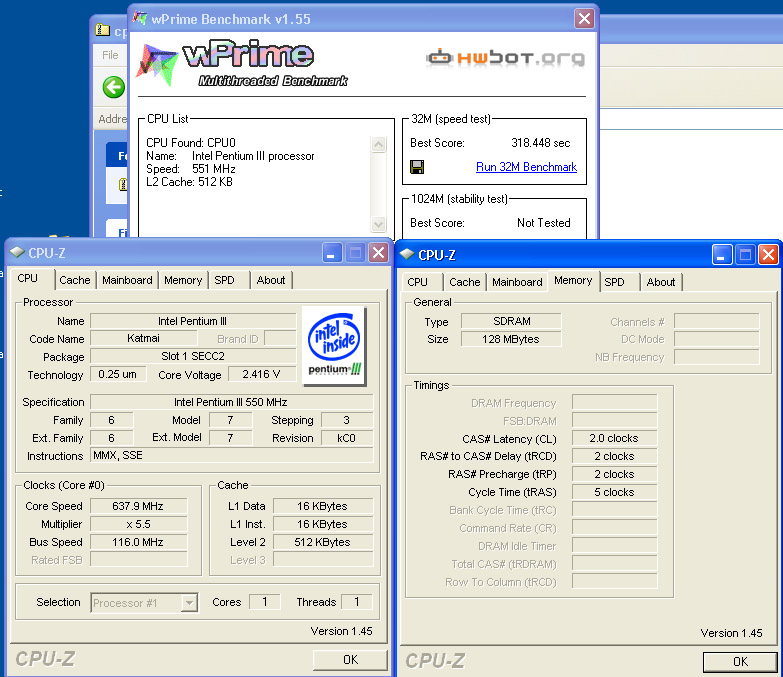Image resolution: width=783 pixels, height=677 pixels.
Task: Click the floppy disk save score icon
Action: click(417, 167)
